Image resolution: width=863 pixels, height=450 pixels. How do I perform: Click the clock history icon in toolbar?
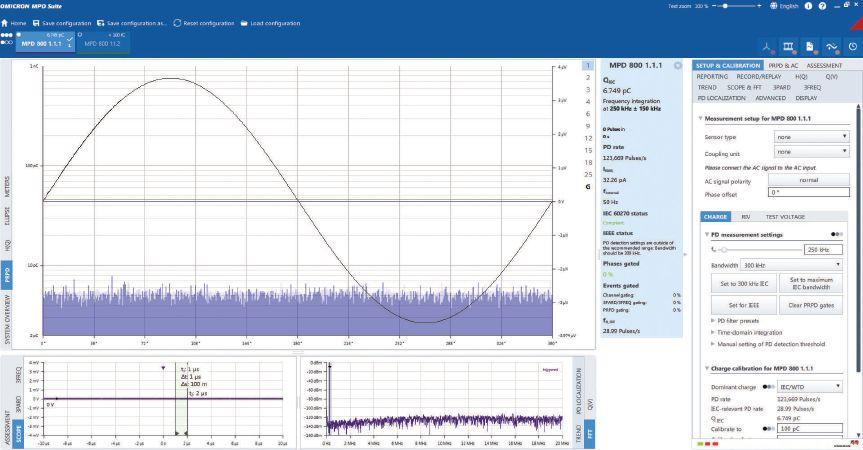pos(853,47)
